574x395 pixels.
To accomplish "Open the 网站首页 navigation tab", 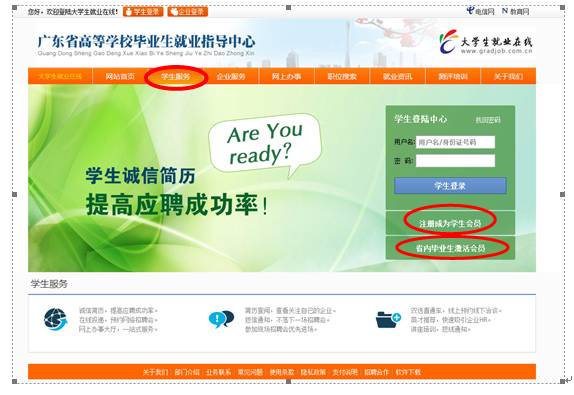I will 120,77.
